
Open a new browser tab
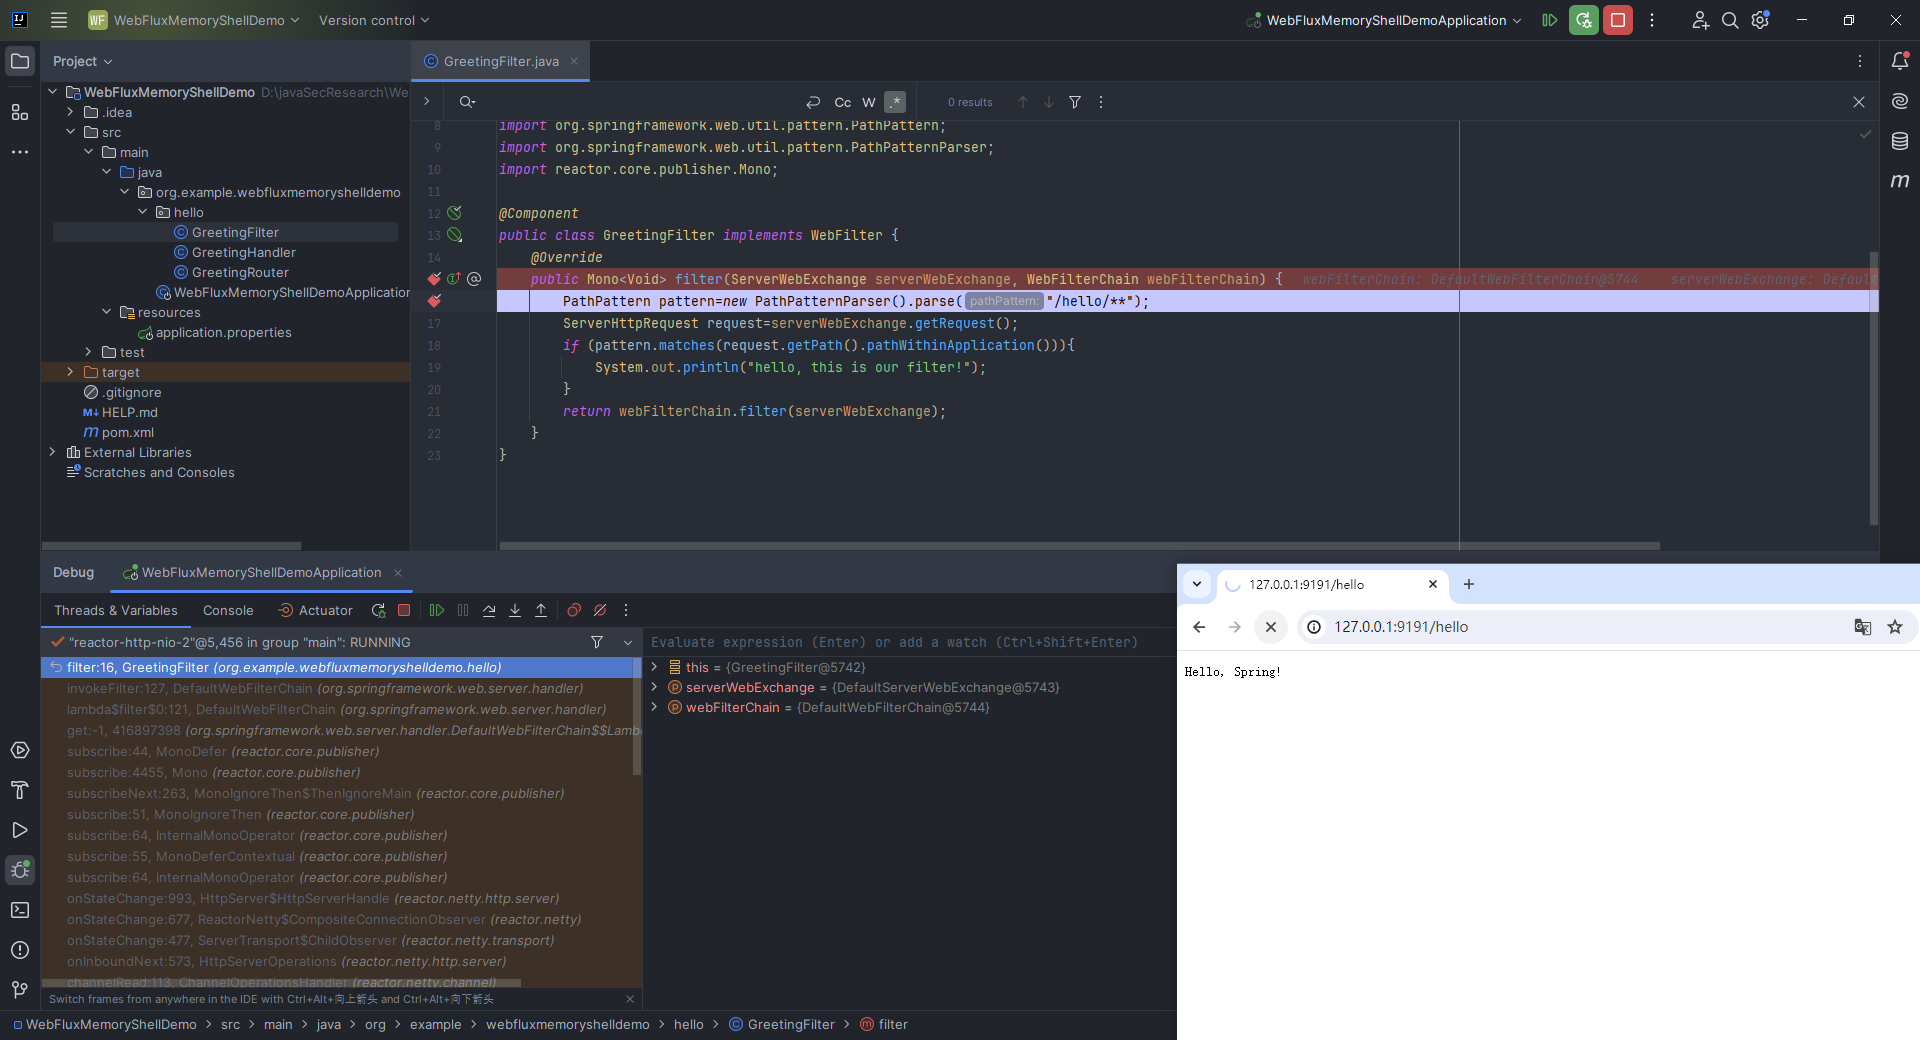coord(1469,584)
